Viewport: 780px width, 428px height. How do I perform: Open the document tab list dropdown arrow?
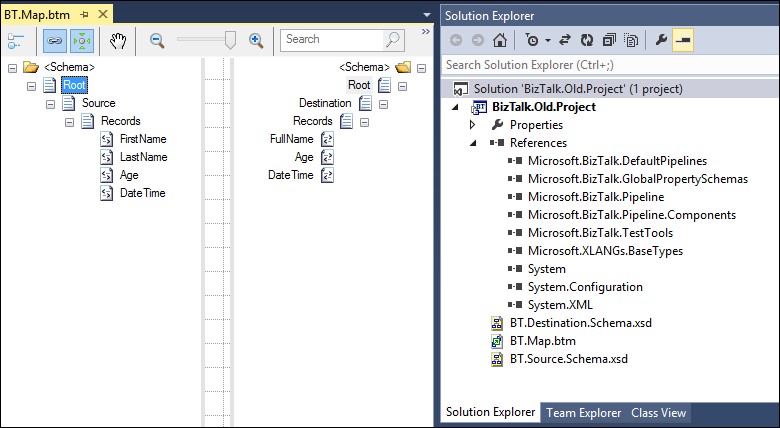(x=427, y=15)
